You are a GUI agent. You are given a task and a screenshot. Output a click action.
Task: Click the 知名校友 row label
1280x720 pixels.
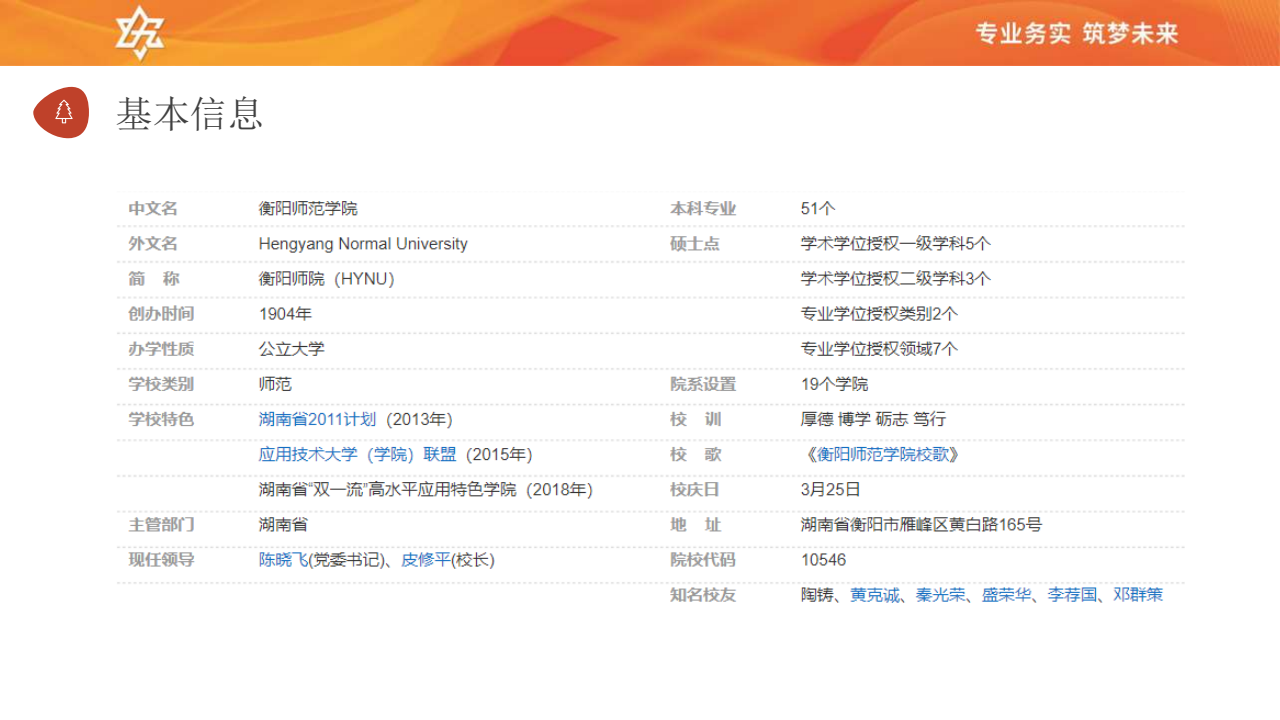tap(702, 595)
